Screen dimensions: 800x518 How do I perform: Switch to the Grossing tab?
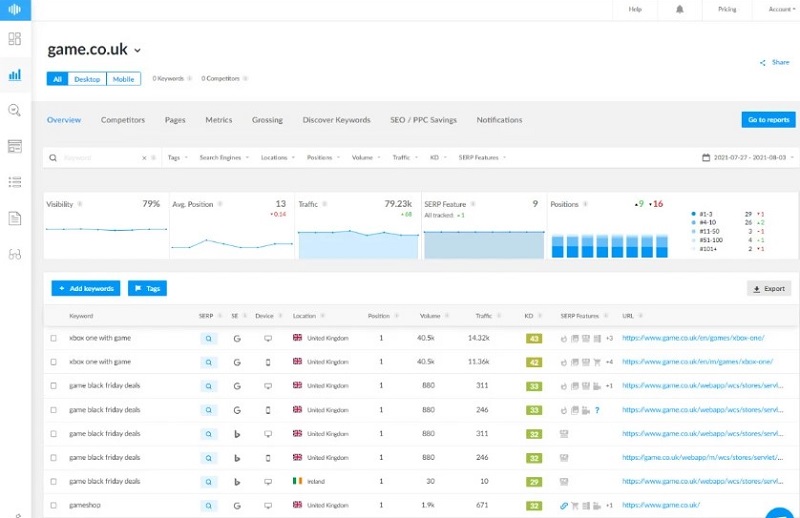pyautogui.click(x=267, y=120)
